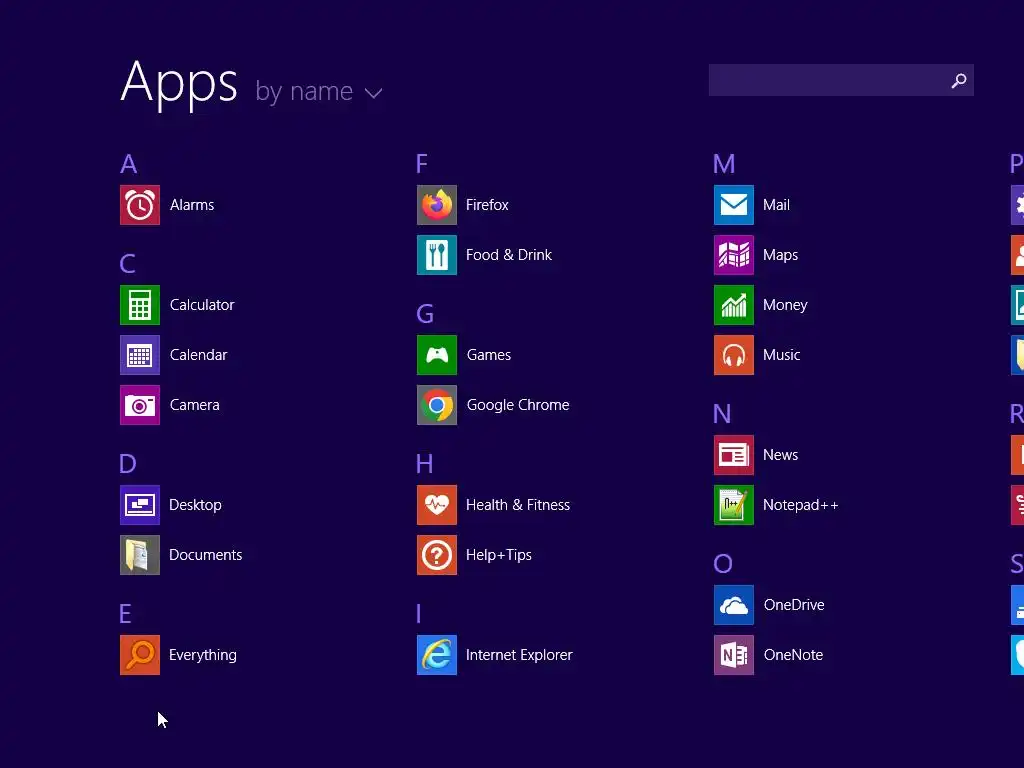Select the letter C group header
Viewport: 1024px width, 768px height.
tap(127, 264)
